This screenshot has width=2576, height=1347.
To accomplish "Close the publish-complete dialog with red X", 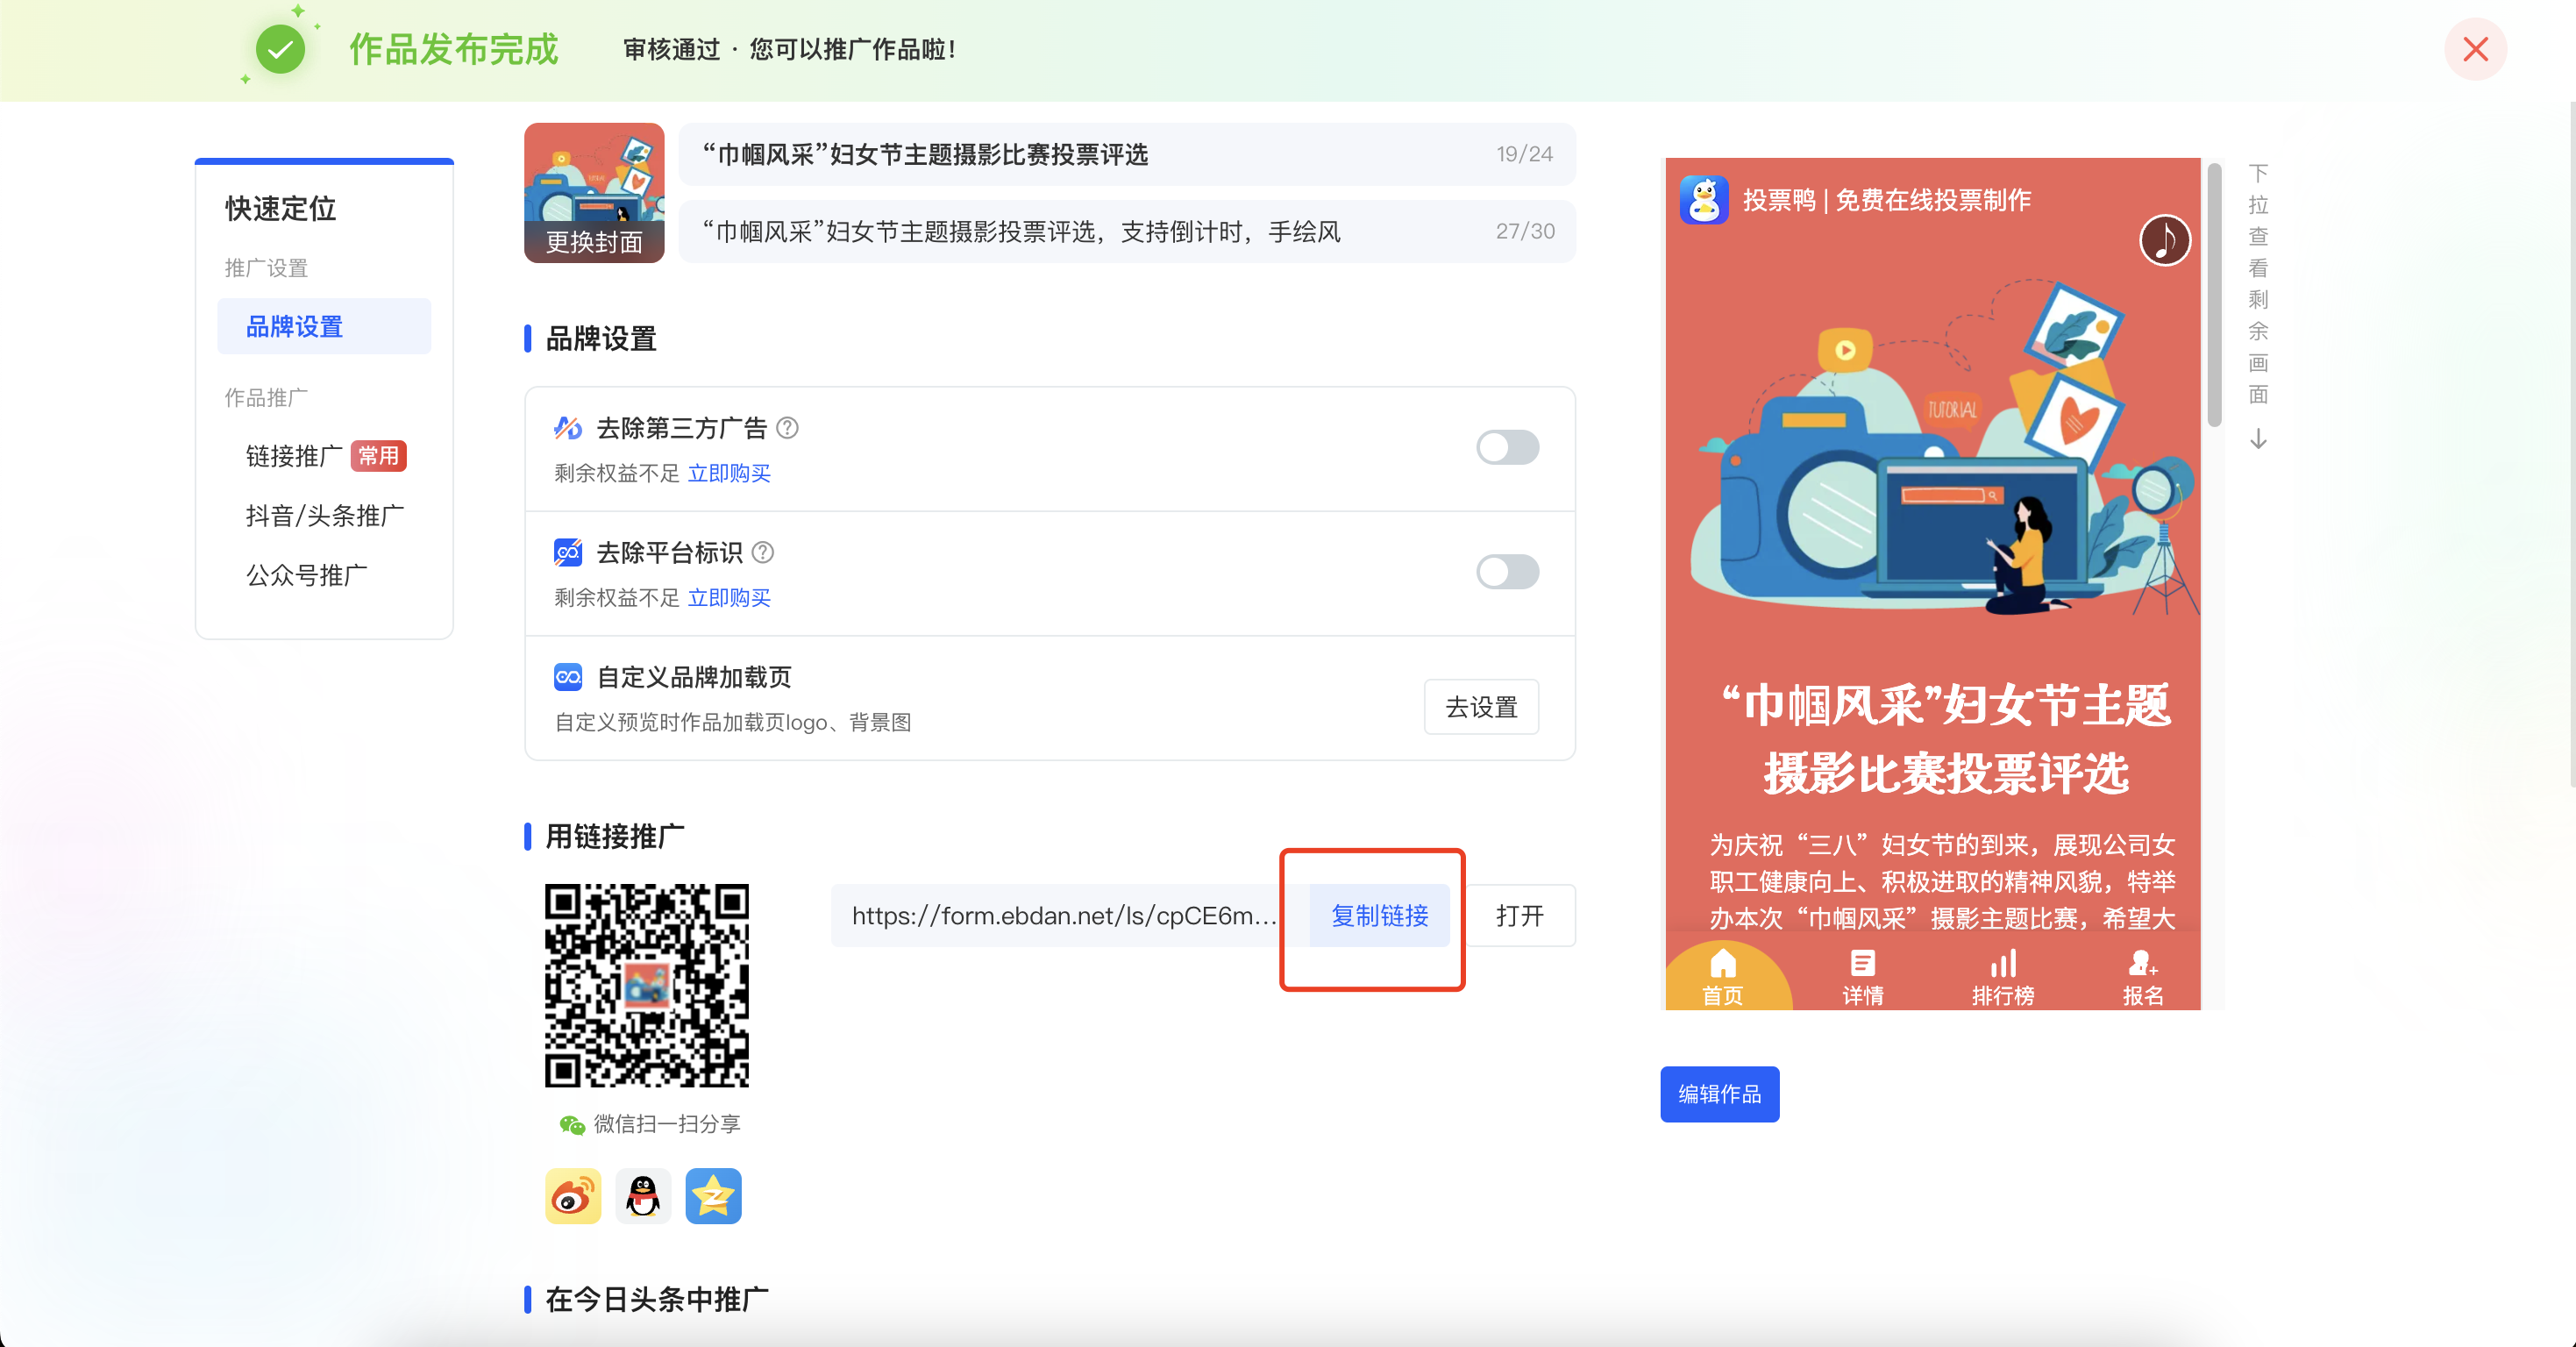I will (2475, 49).
